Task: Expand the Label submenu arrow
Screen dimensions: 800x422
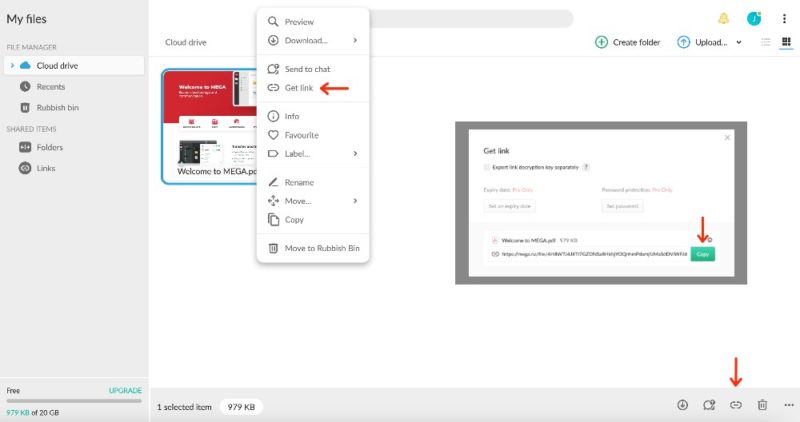Action: pos(355,154)
